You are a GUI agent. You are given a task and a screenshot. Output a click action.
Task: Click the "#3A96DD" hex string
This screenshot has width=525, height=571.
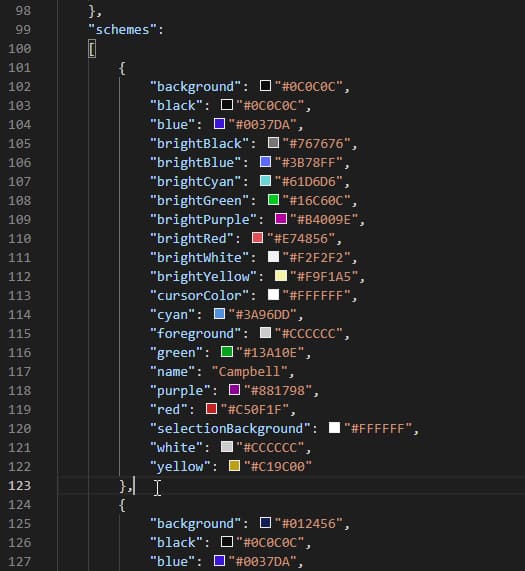262,315
